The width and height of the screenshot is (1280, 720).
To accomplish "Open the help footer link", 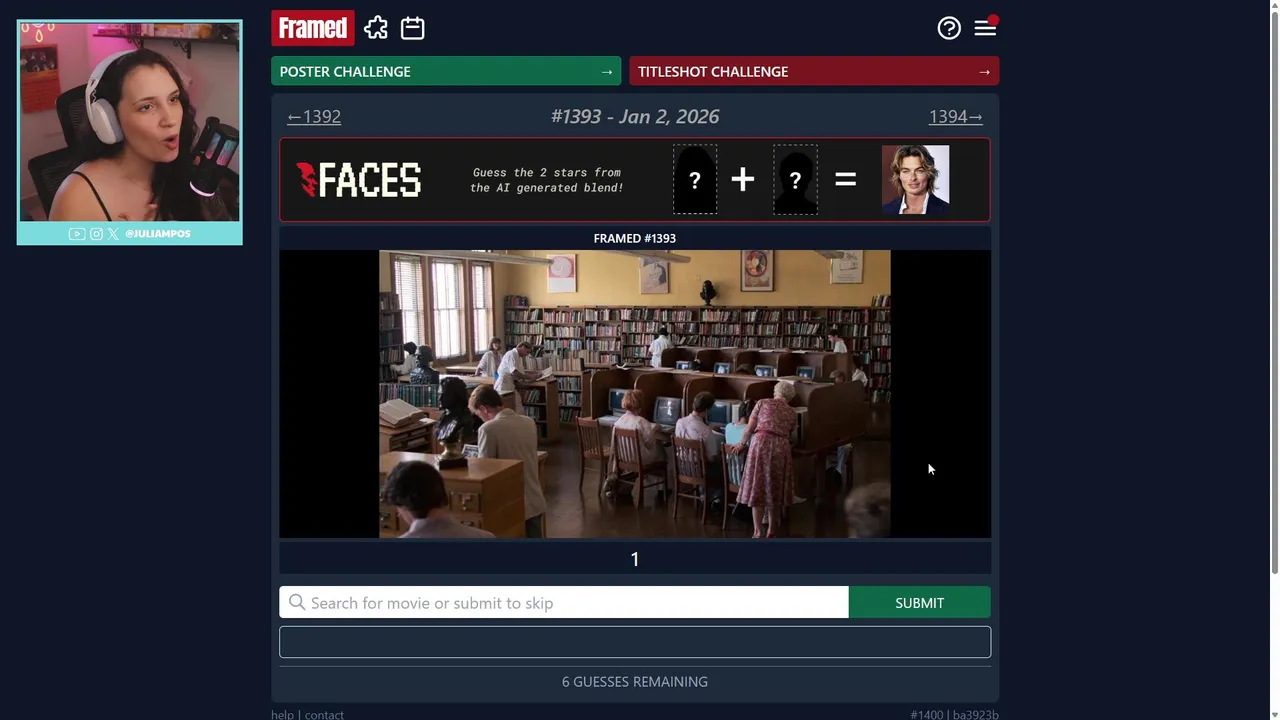I will click(x=282, y=714).
